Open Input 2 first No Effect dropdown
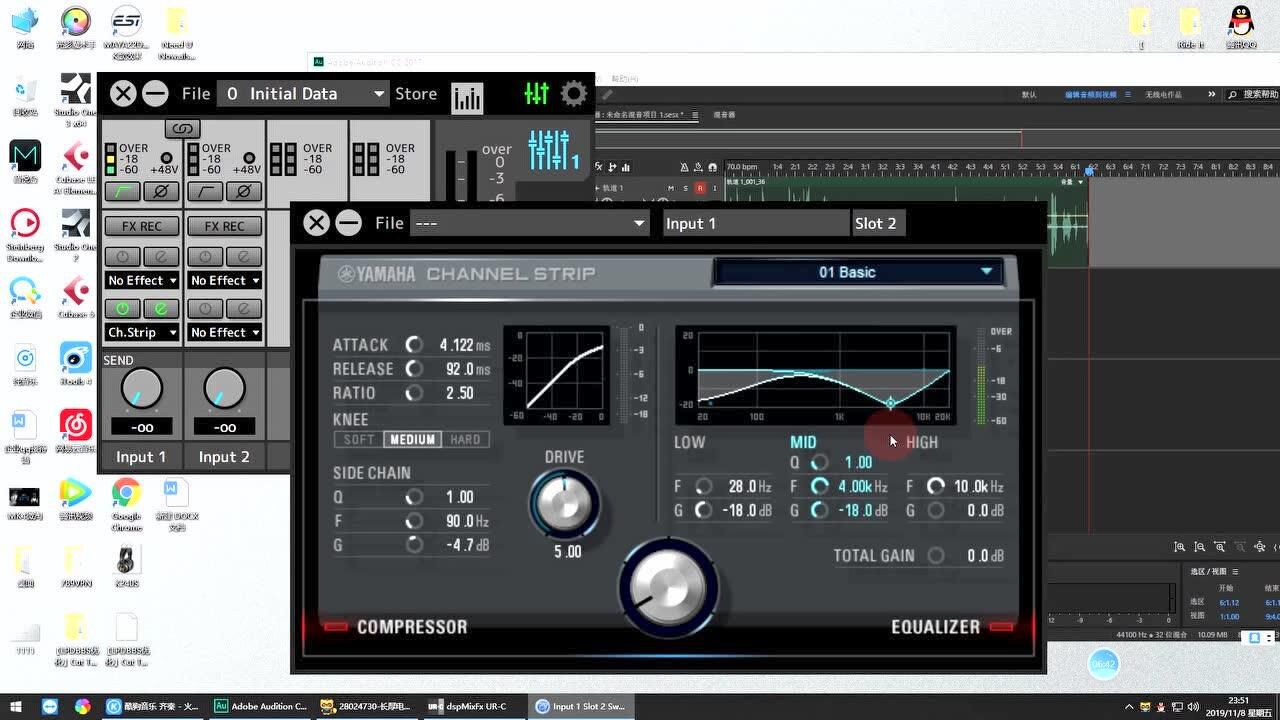This screenshot has width=1280, height=720. point(225,281)
